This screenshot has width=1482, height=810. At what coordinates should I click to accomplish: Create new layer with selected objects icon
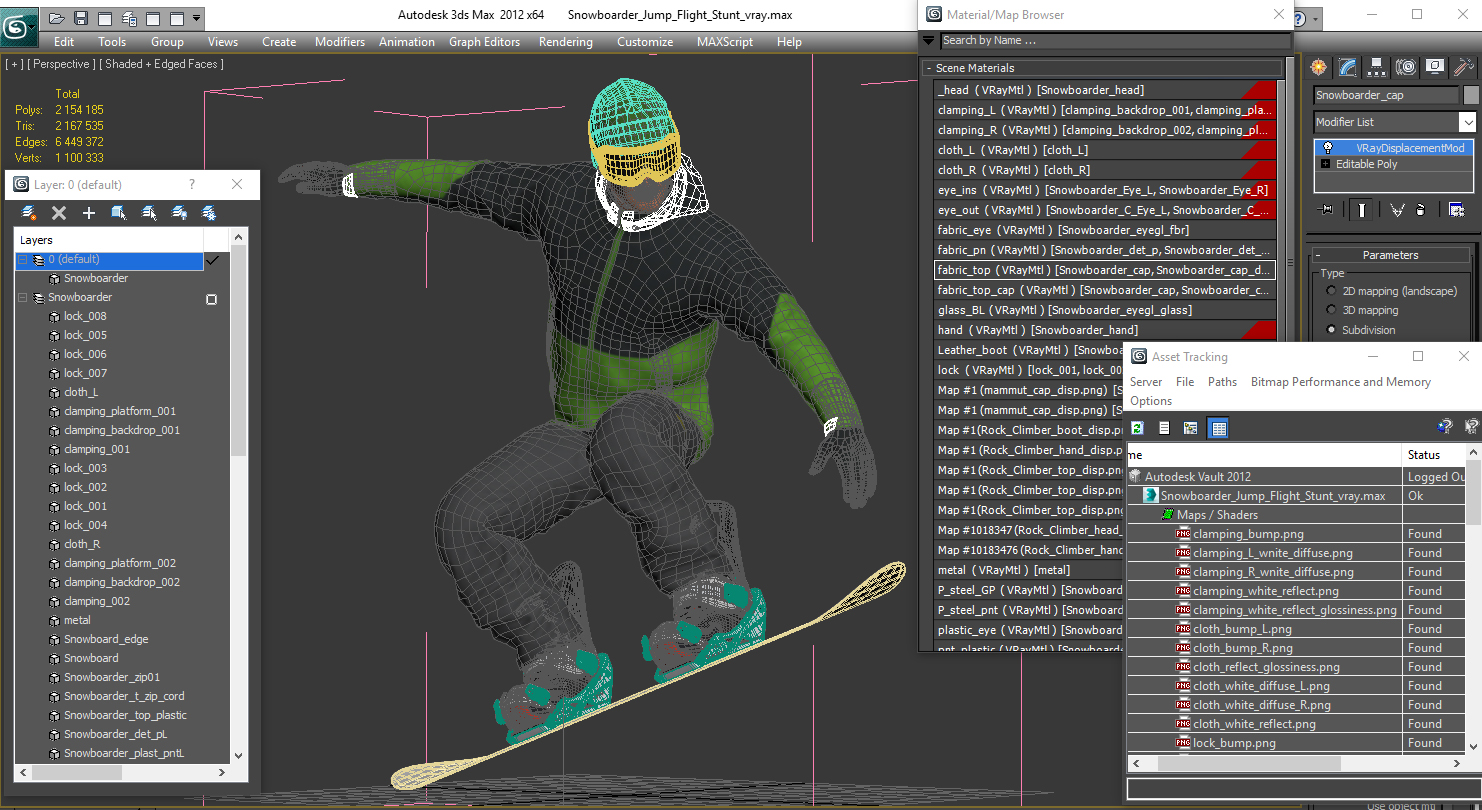coord(29,213)
